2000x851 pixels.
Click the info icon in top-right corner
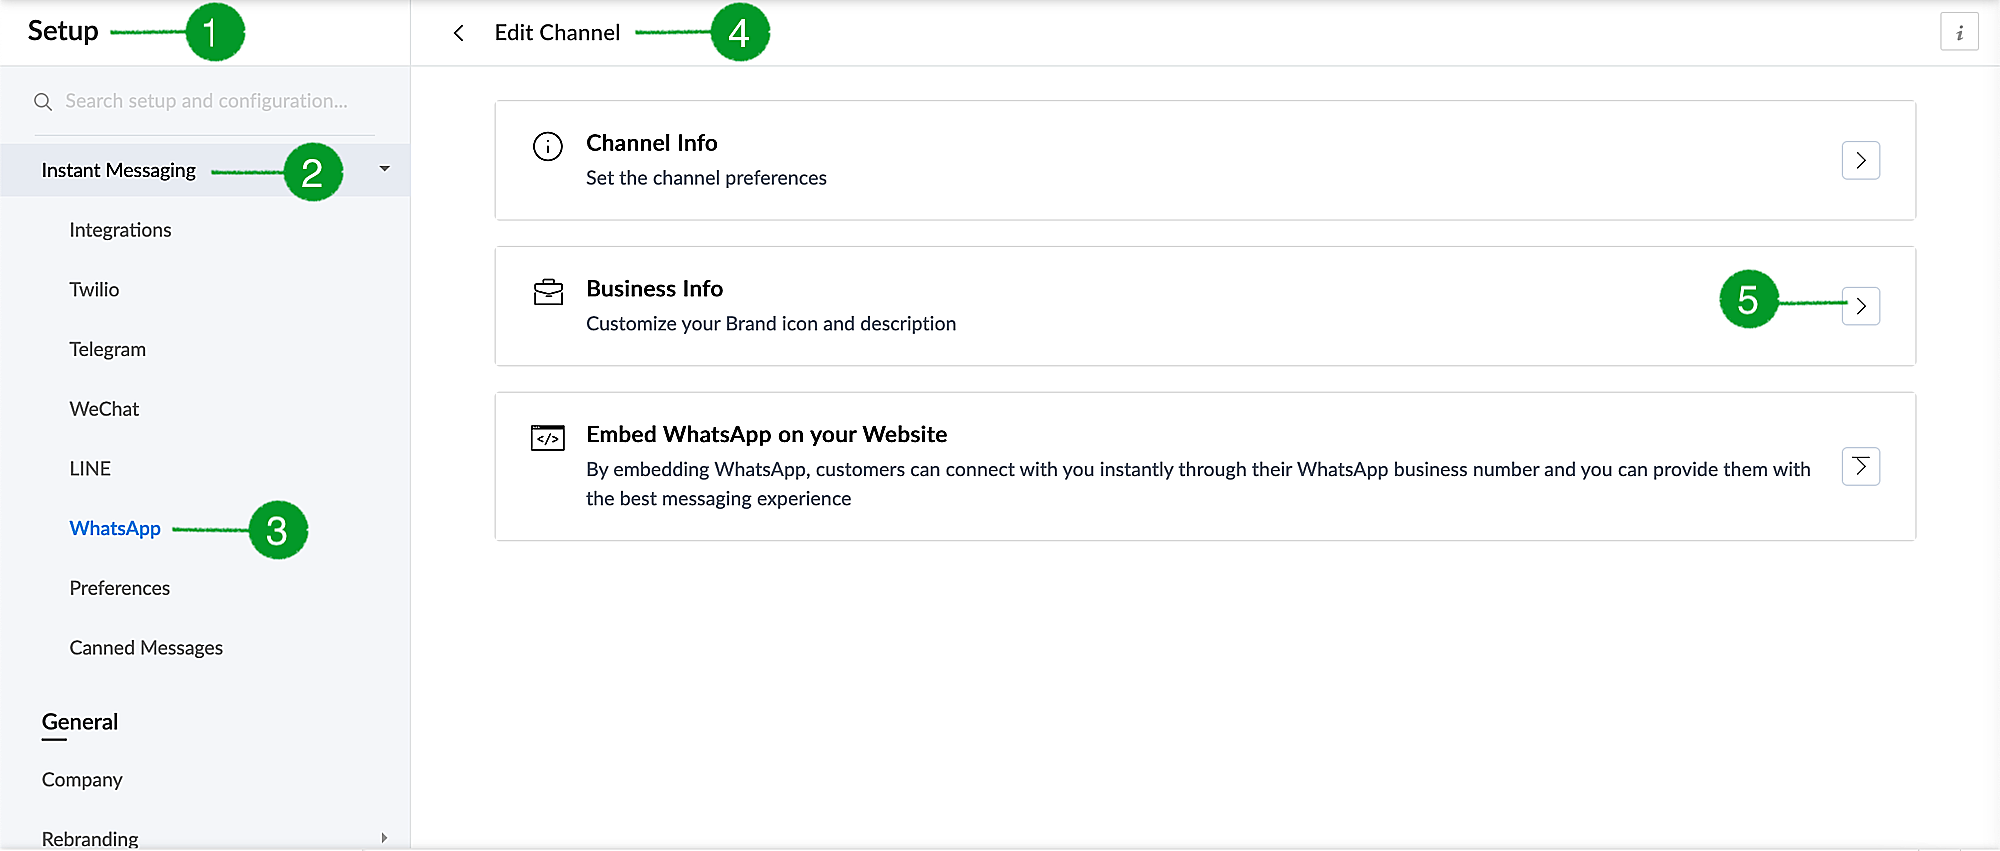coord(1959,33)
